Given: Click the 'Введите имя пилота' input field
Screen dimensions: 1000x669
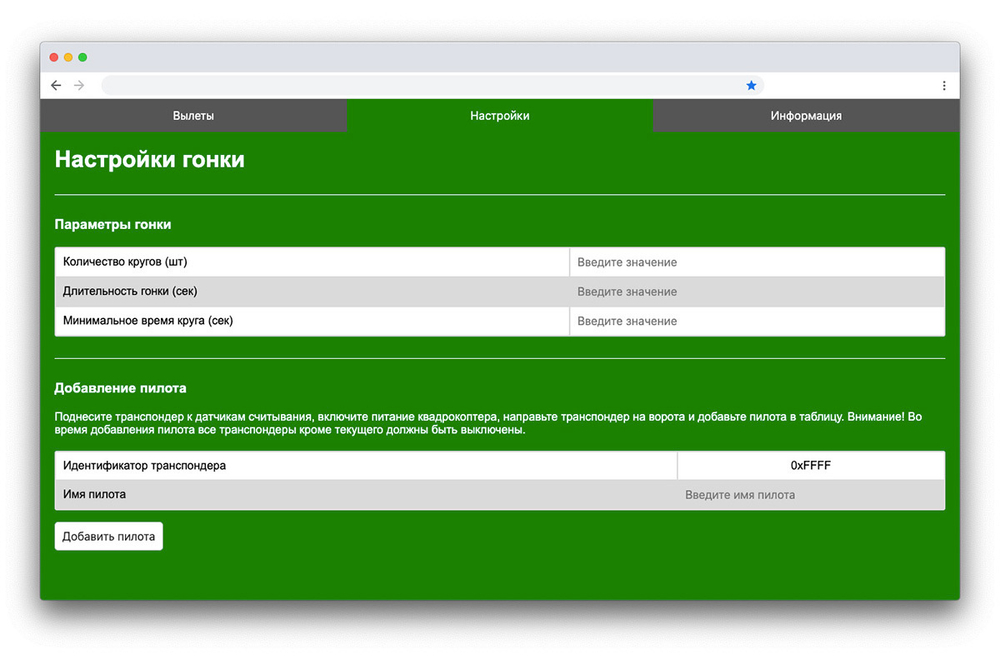Looking at the screenshot, I should pos(810,495).
